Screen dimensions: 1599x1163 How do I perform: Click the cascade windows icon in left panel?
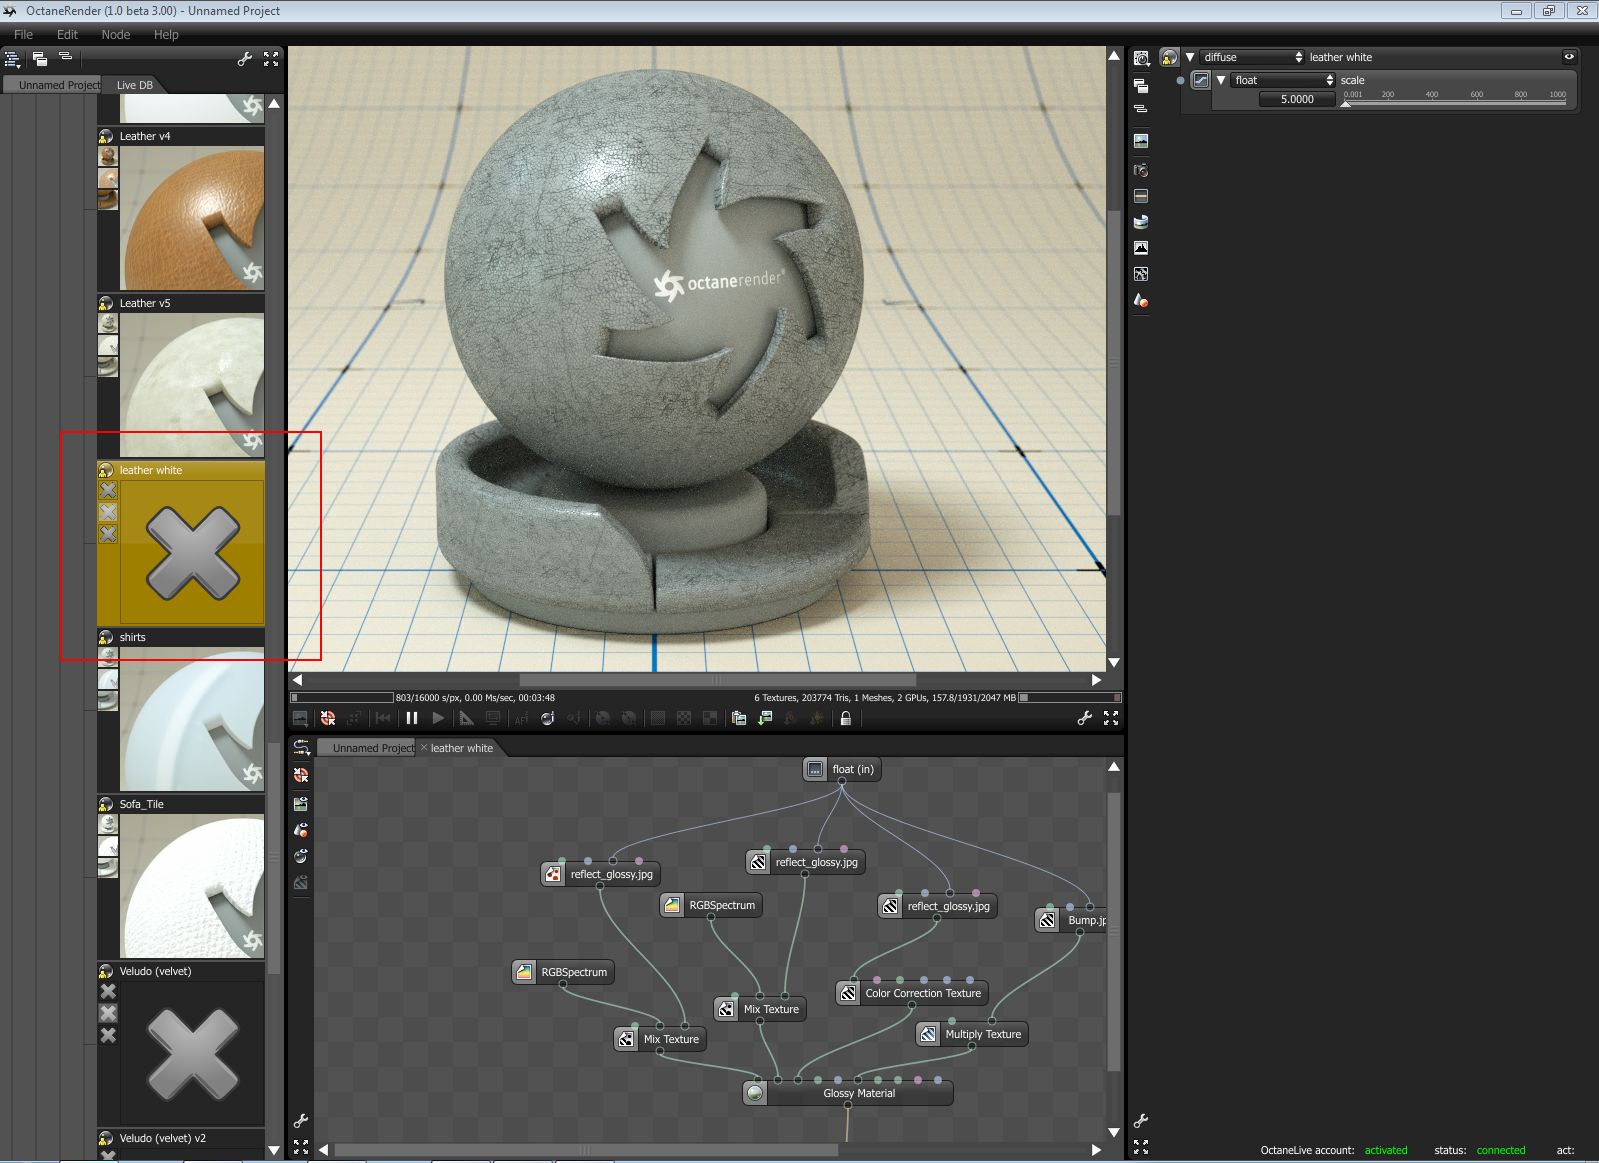click(x=40, y=59)
